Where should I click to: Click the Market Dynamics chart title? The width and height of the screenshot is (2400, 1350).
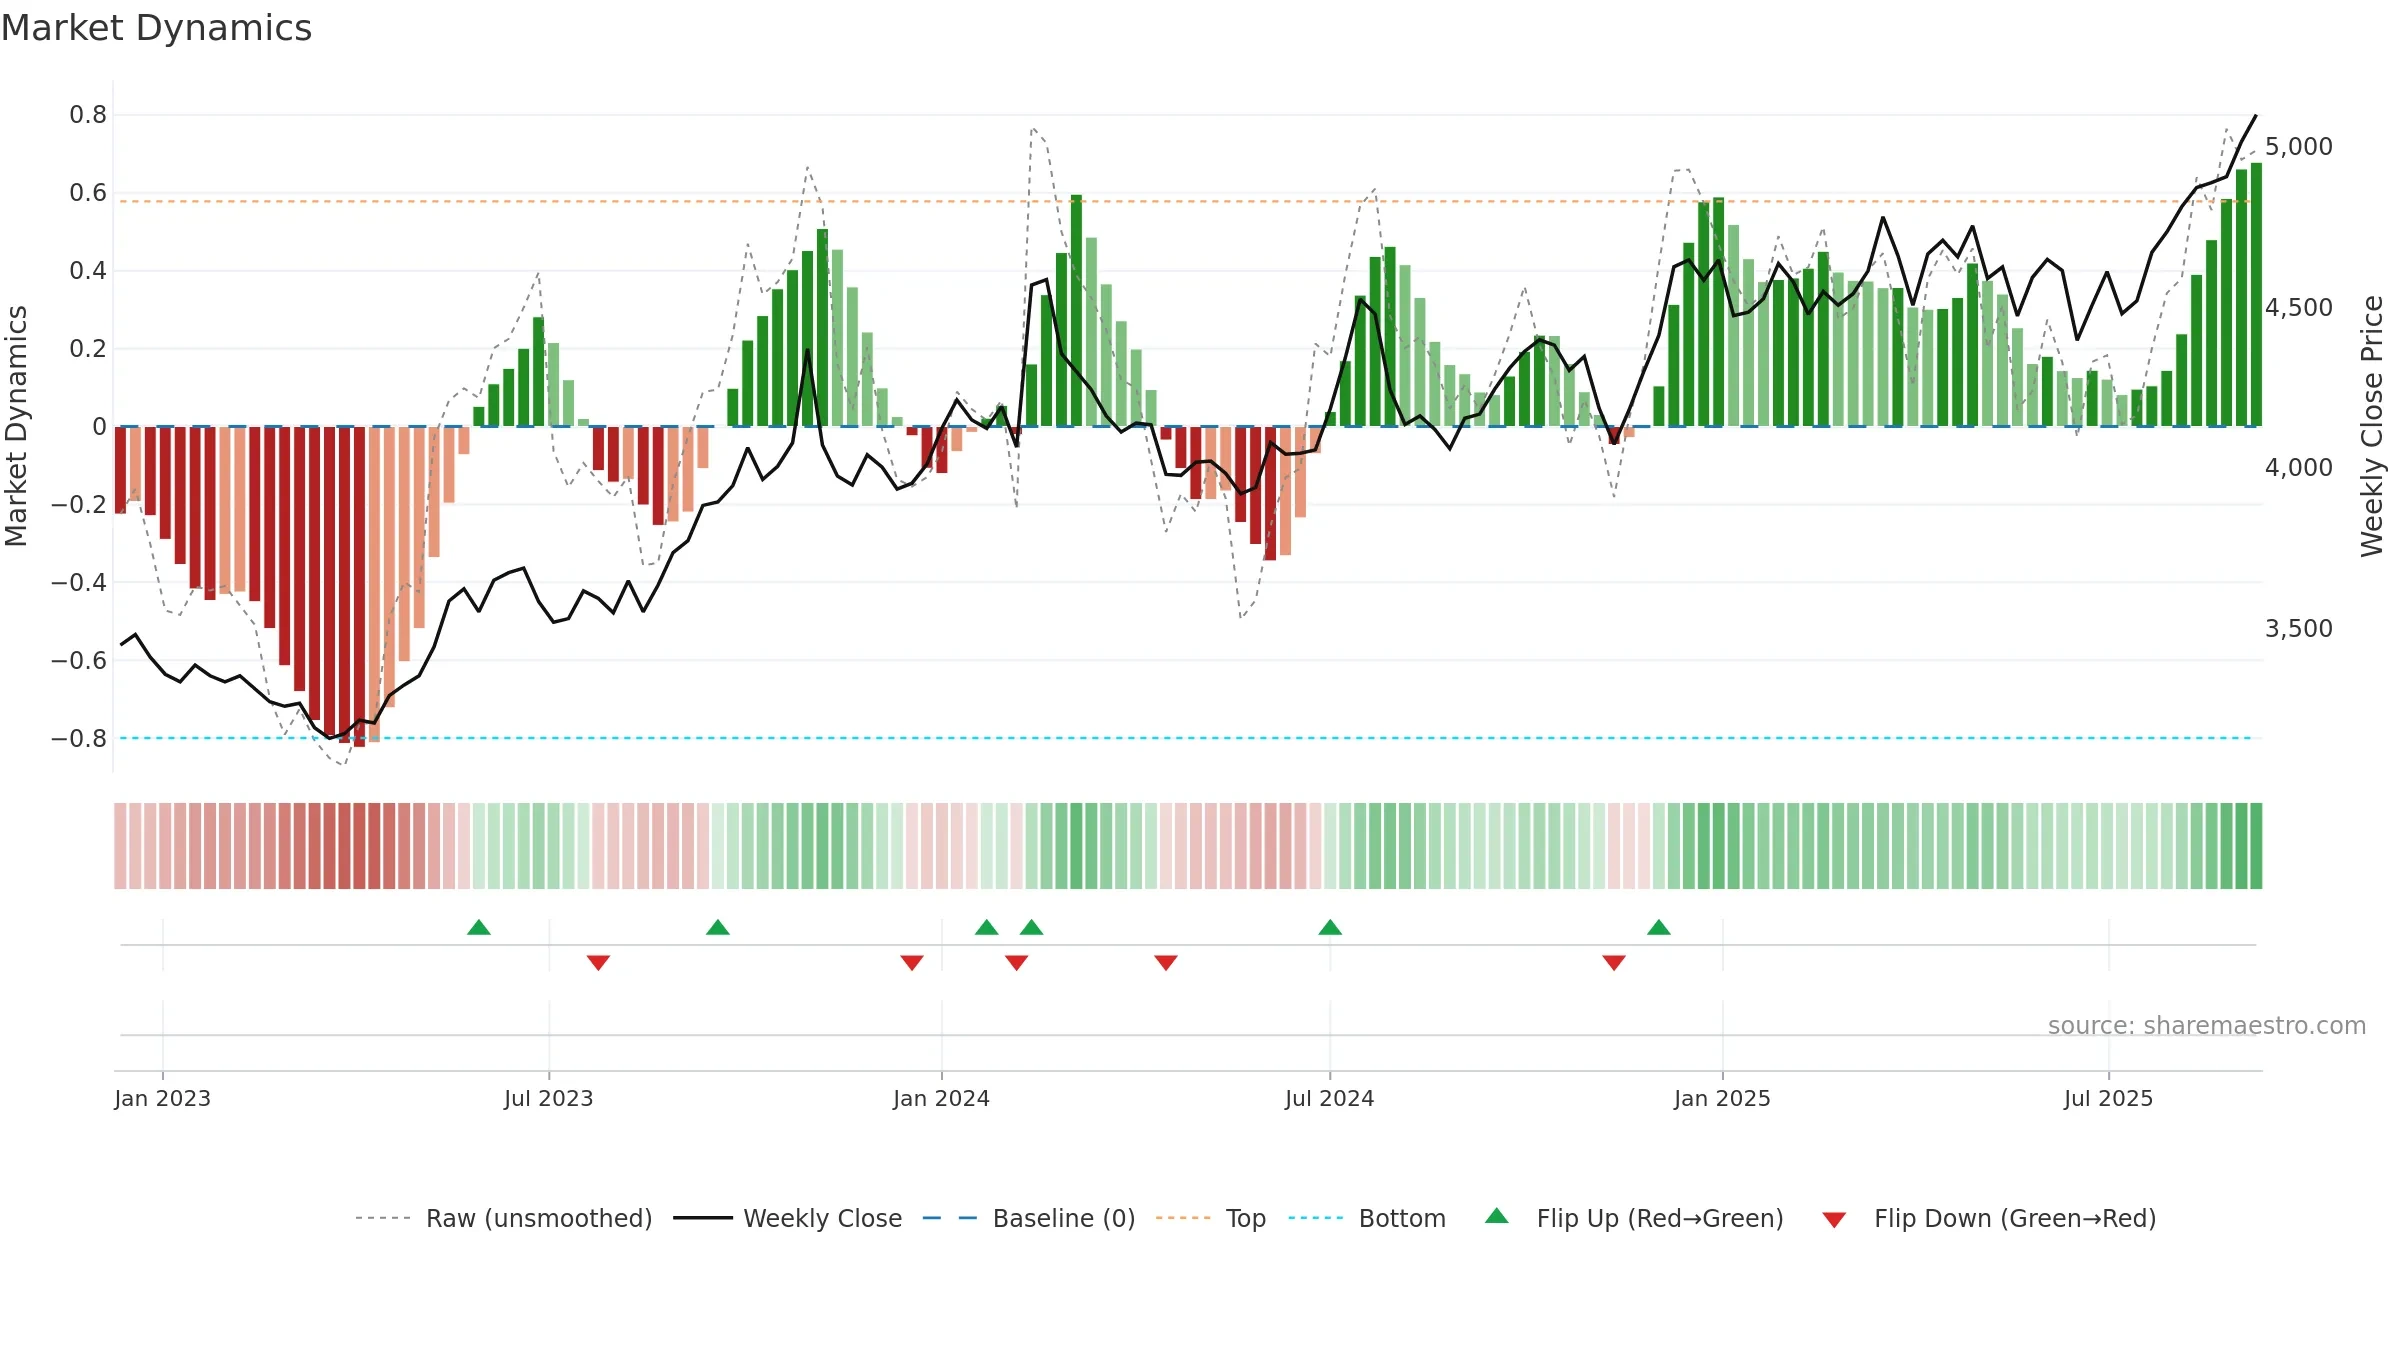[156, 28]
